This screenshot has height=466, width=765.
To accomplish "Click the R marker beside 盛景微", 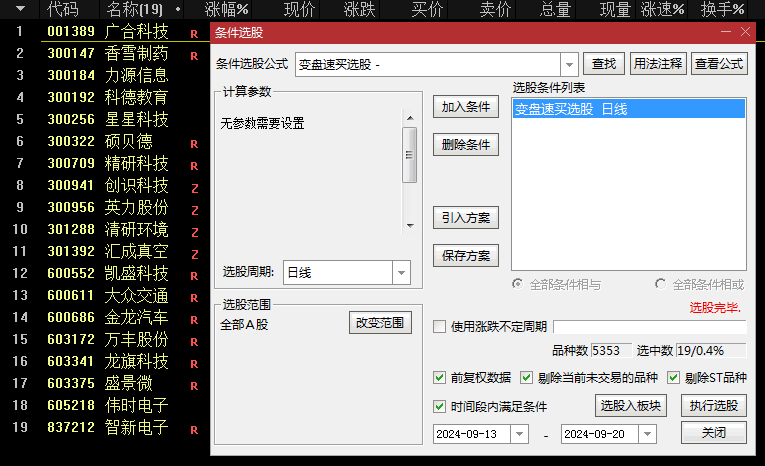I will 194,386.
